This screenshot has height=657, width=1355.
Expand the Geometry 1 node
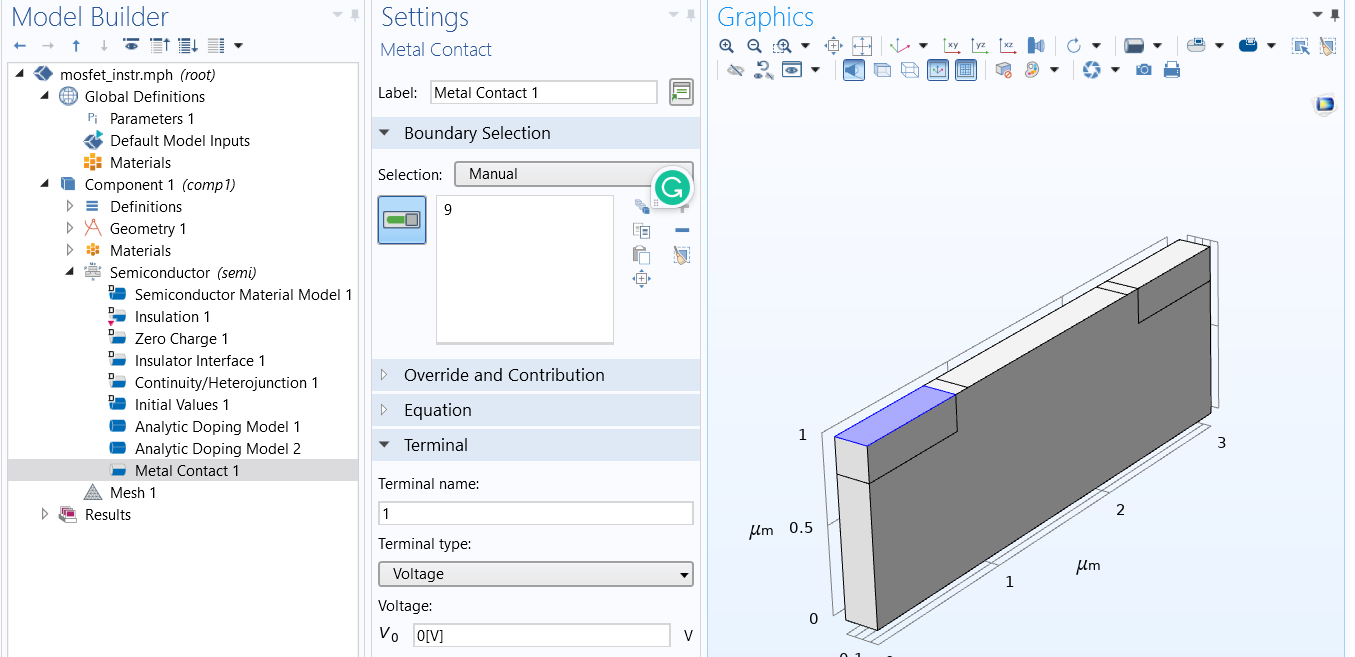click(x=69, y=228)
